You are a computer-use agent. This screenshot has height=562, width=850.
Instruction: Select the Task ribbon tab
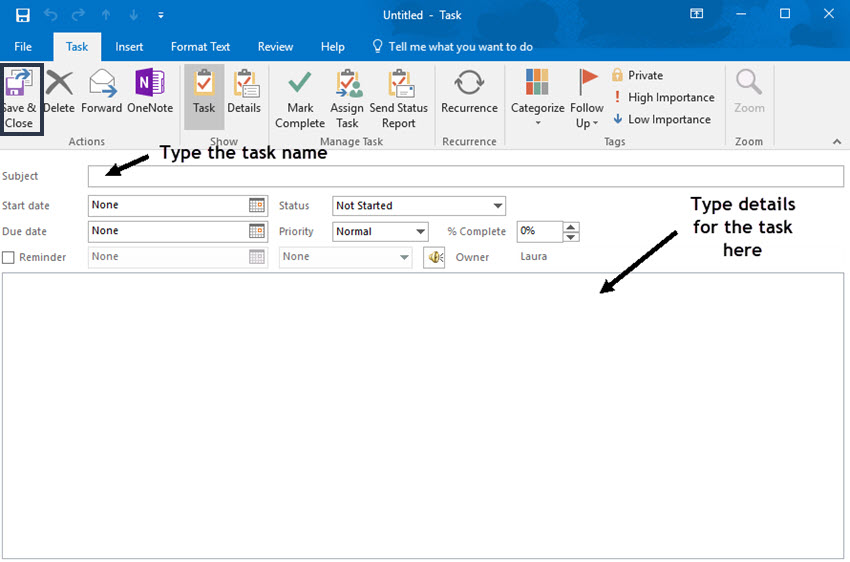point(77,47)
